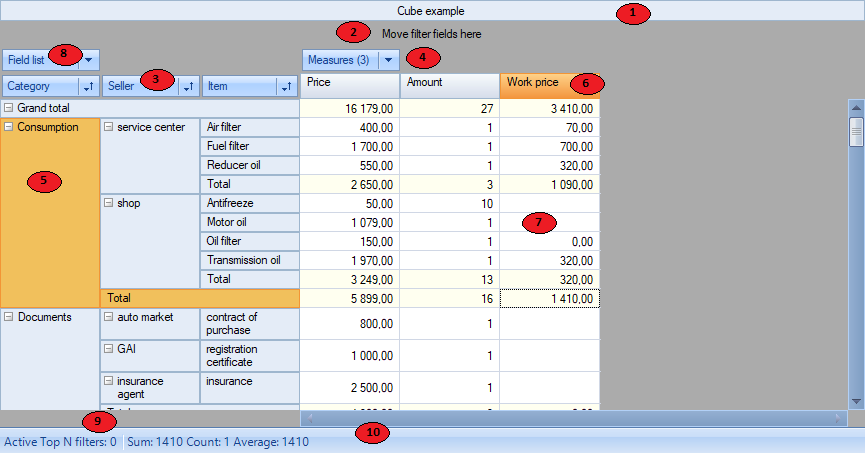Collapse the GAI seller group
Screen dimensions: 865x453
(x=108, y=349)
